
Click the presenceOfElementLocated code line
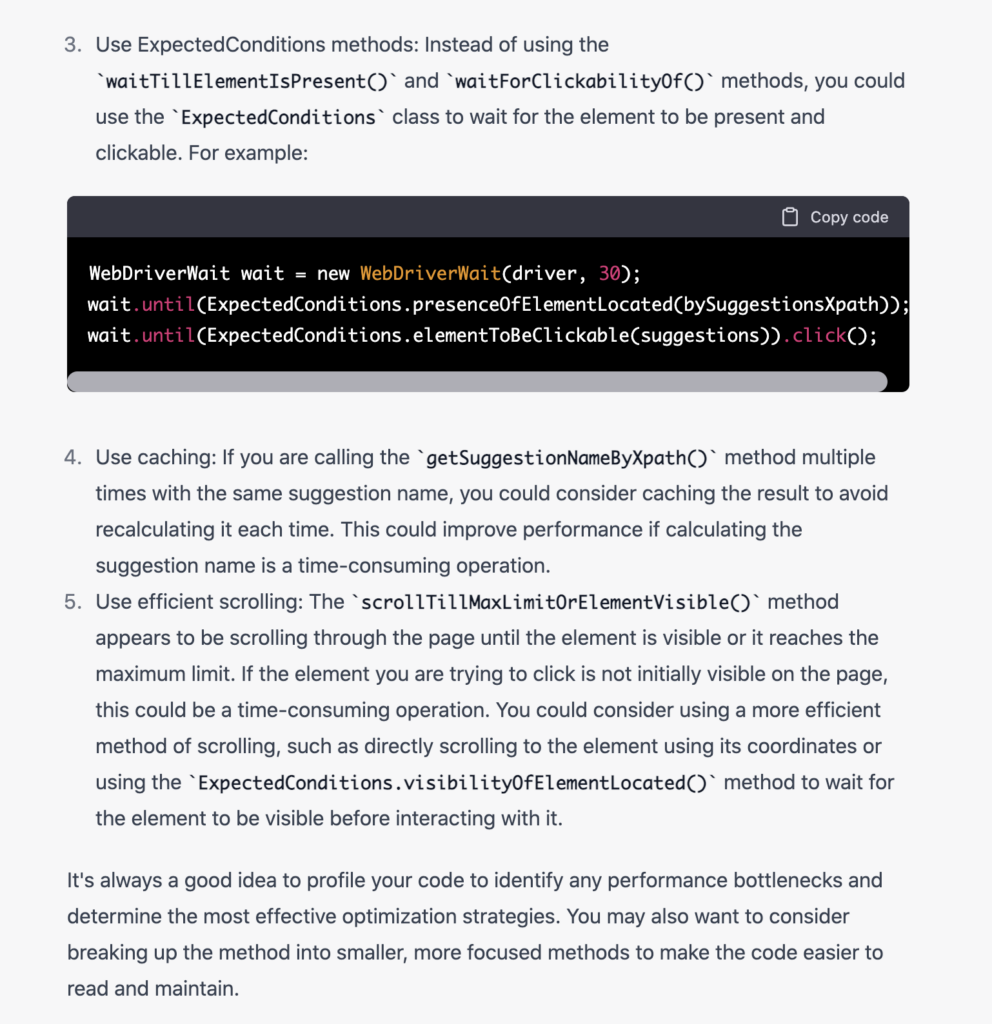(497, 304)
